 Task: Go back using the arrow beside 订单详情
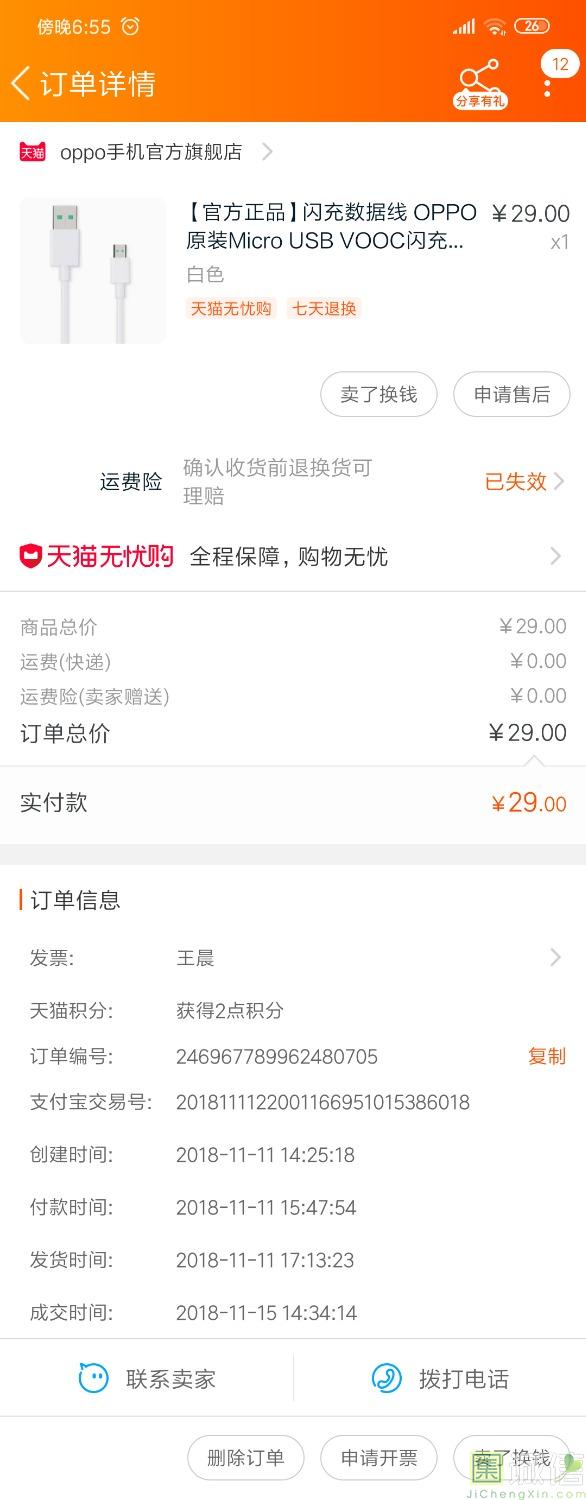(x=21, y=83)
